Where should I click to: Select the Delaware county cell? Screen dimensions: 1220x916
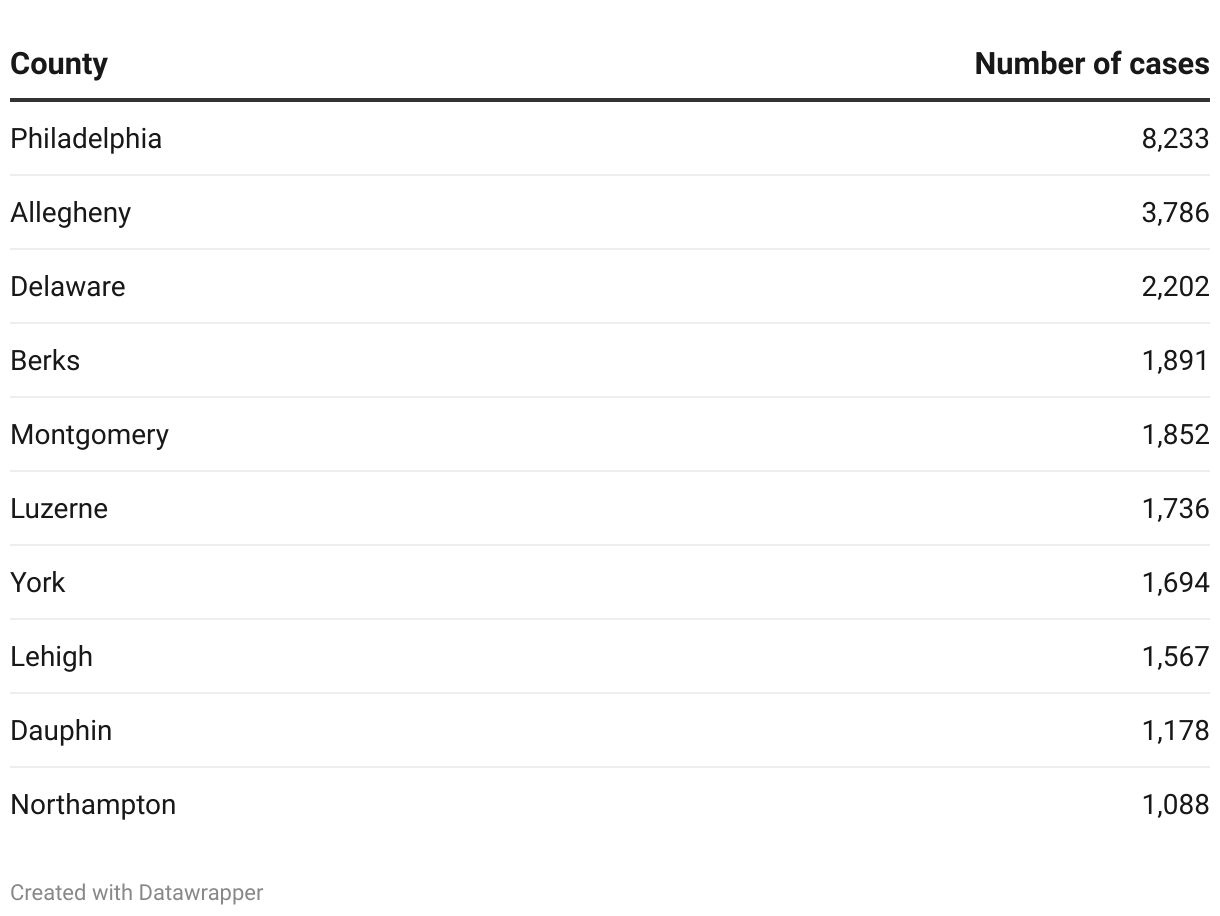coord(68,286)
